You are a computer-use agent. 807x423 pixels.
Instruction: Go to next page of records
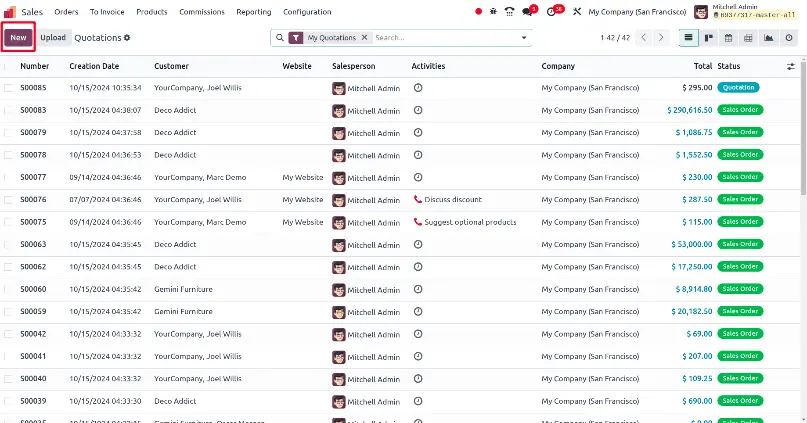coord(661,38)
